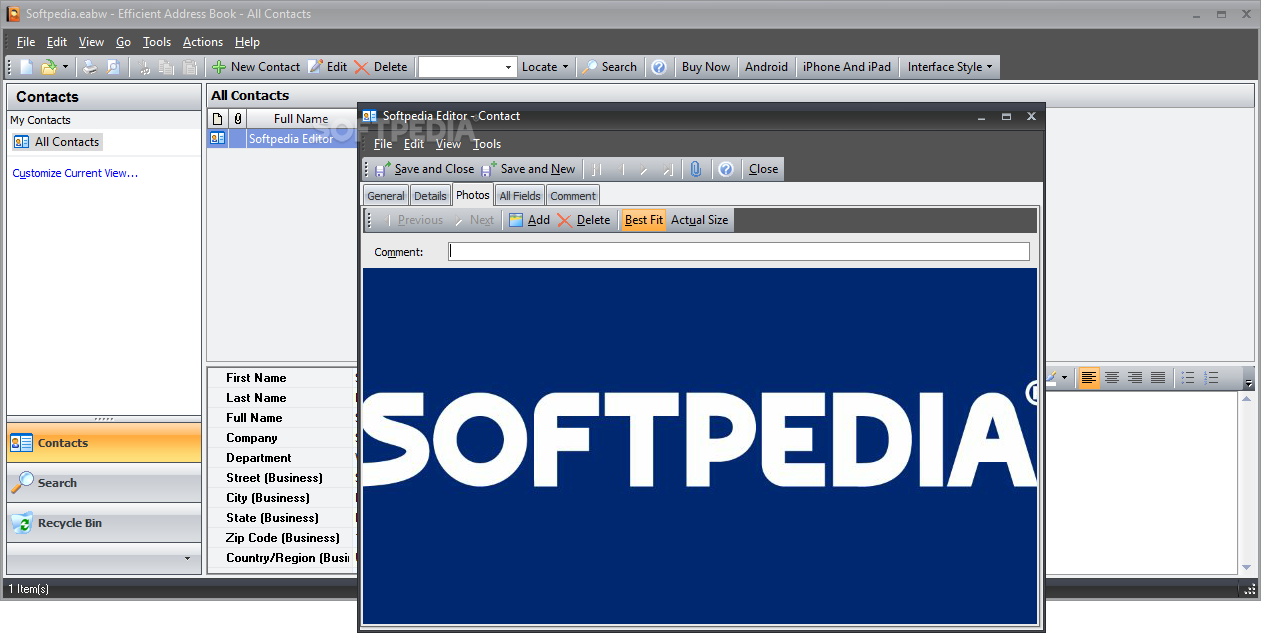Click the Softpedia photo image
The image size is (1261, 633).
pyautogui.click(x=700, y=446)
